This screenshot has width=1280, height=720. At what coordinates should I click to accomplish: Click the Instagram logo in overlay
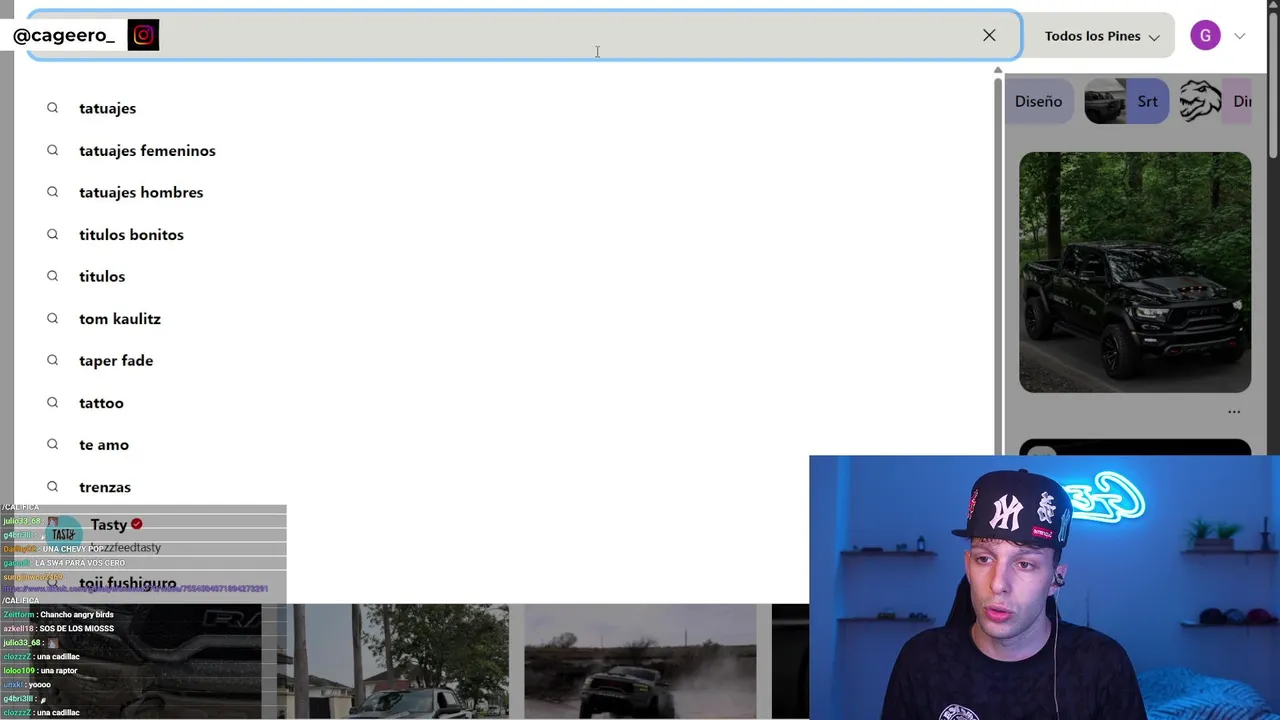143,36
